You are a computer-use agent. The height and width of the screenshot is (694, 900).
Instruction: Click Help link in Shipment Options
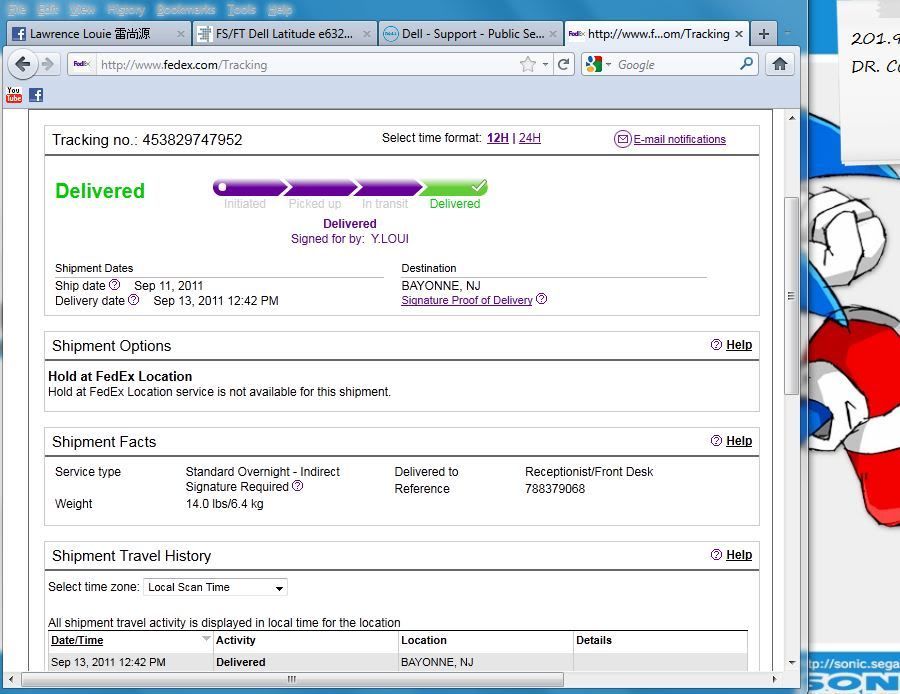[739, 344]
